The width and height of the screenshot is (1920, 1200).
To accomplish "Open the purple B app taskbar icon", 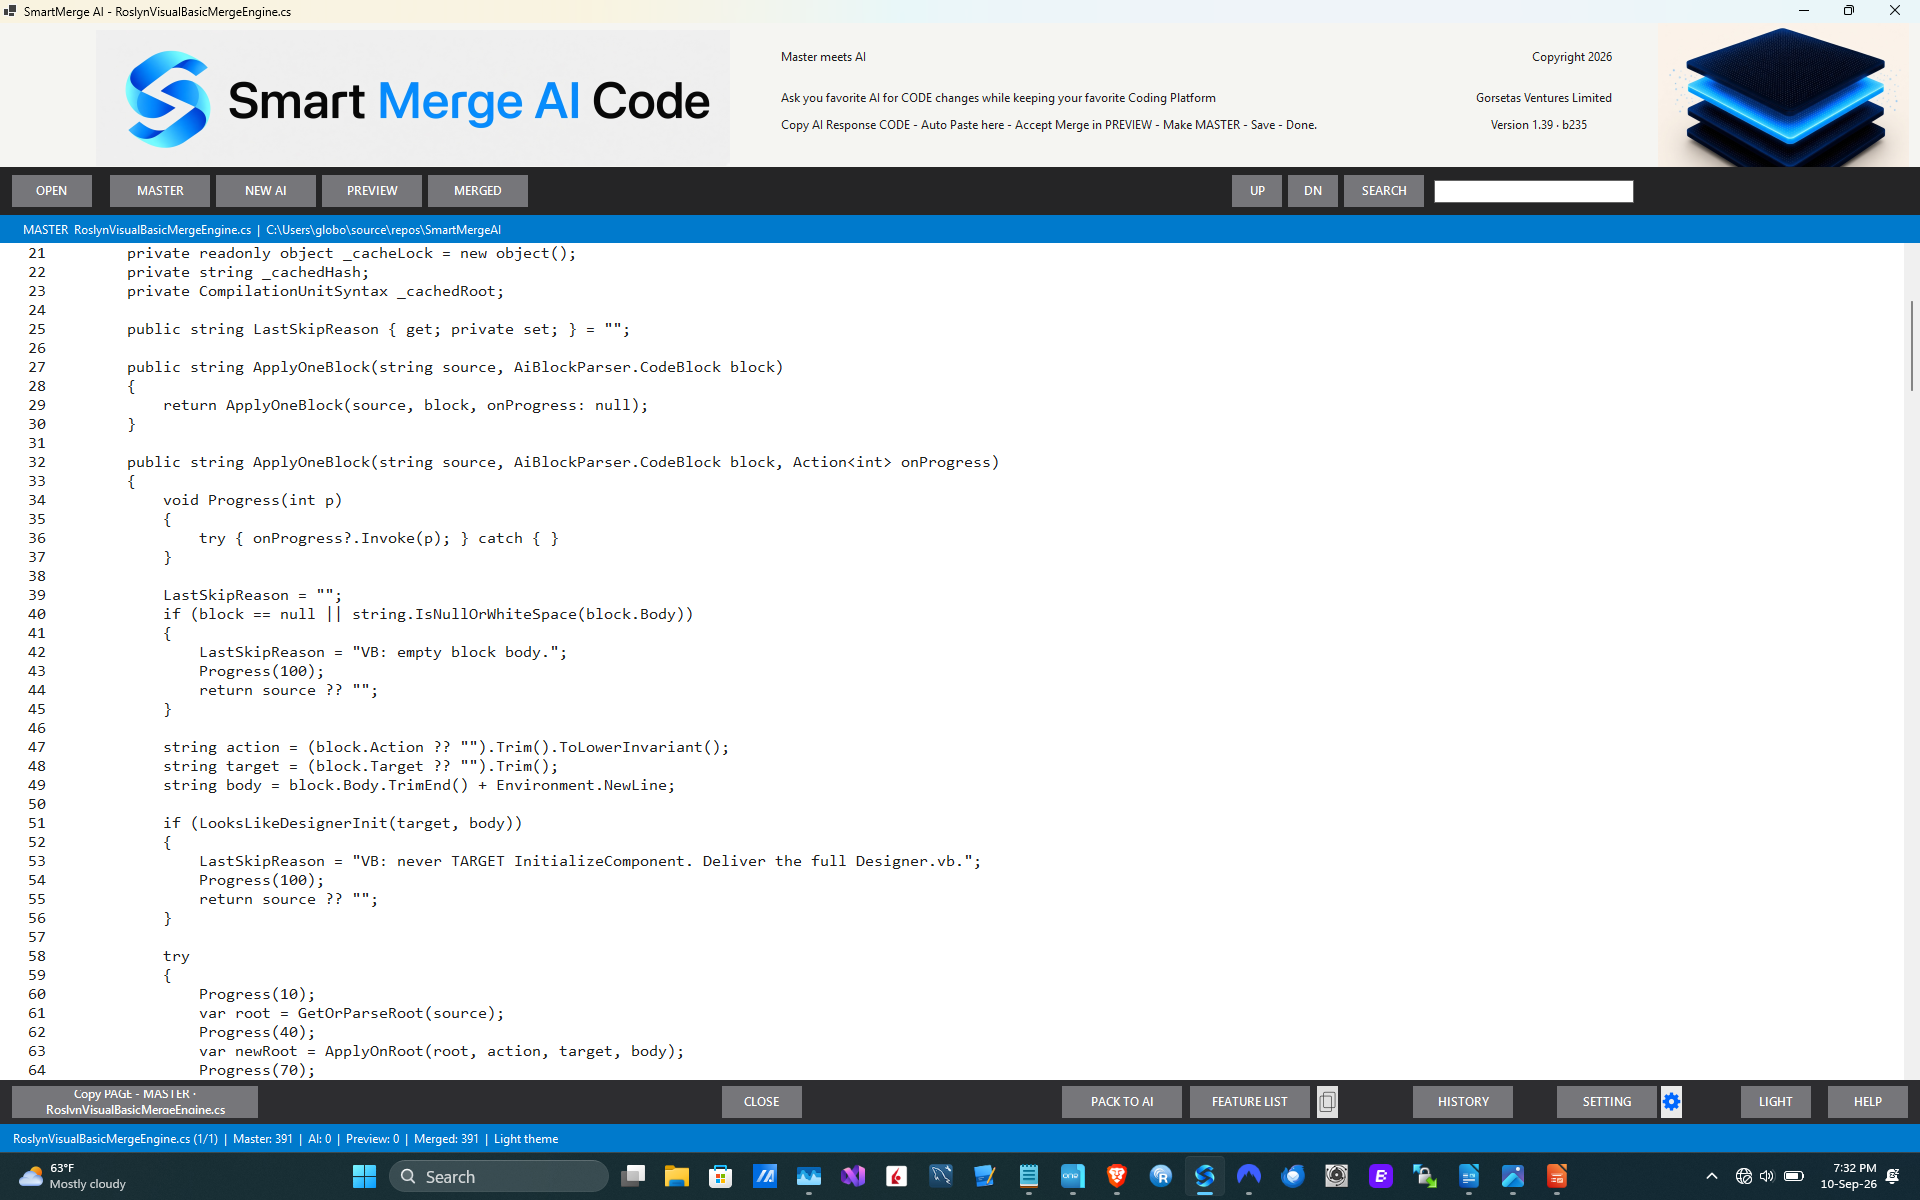I will point(1381,1176).
